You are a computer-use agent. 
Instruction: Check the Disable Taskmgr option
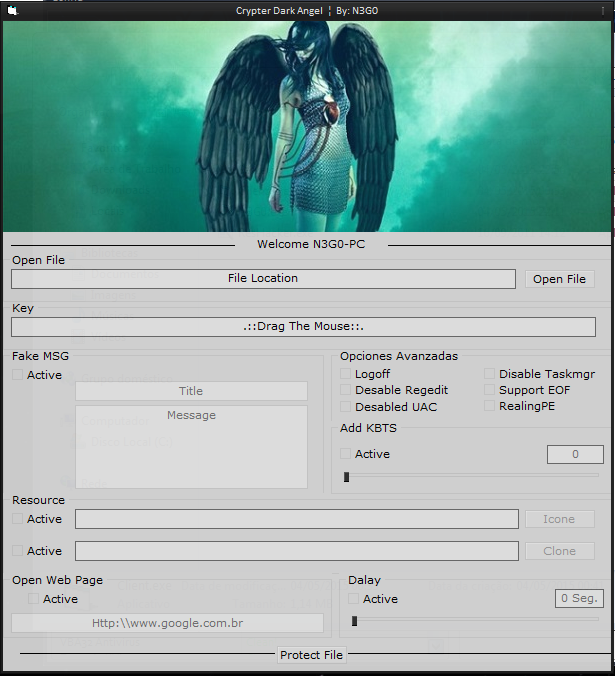489,373
